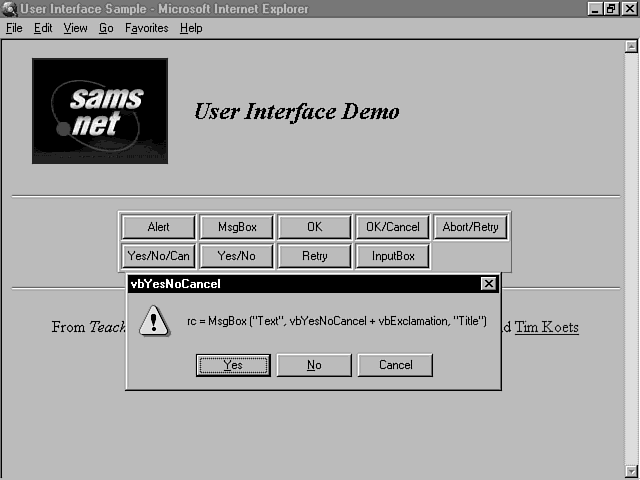Follow the Tim Koets link
Screen dimensions: 640x480
(546, 327)
